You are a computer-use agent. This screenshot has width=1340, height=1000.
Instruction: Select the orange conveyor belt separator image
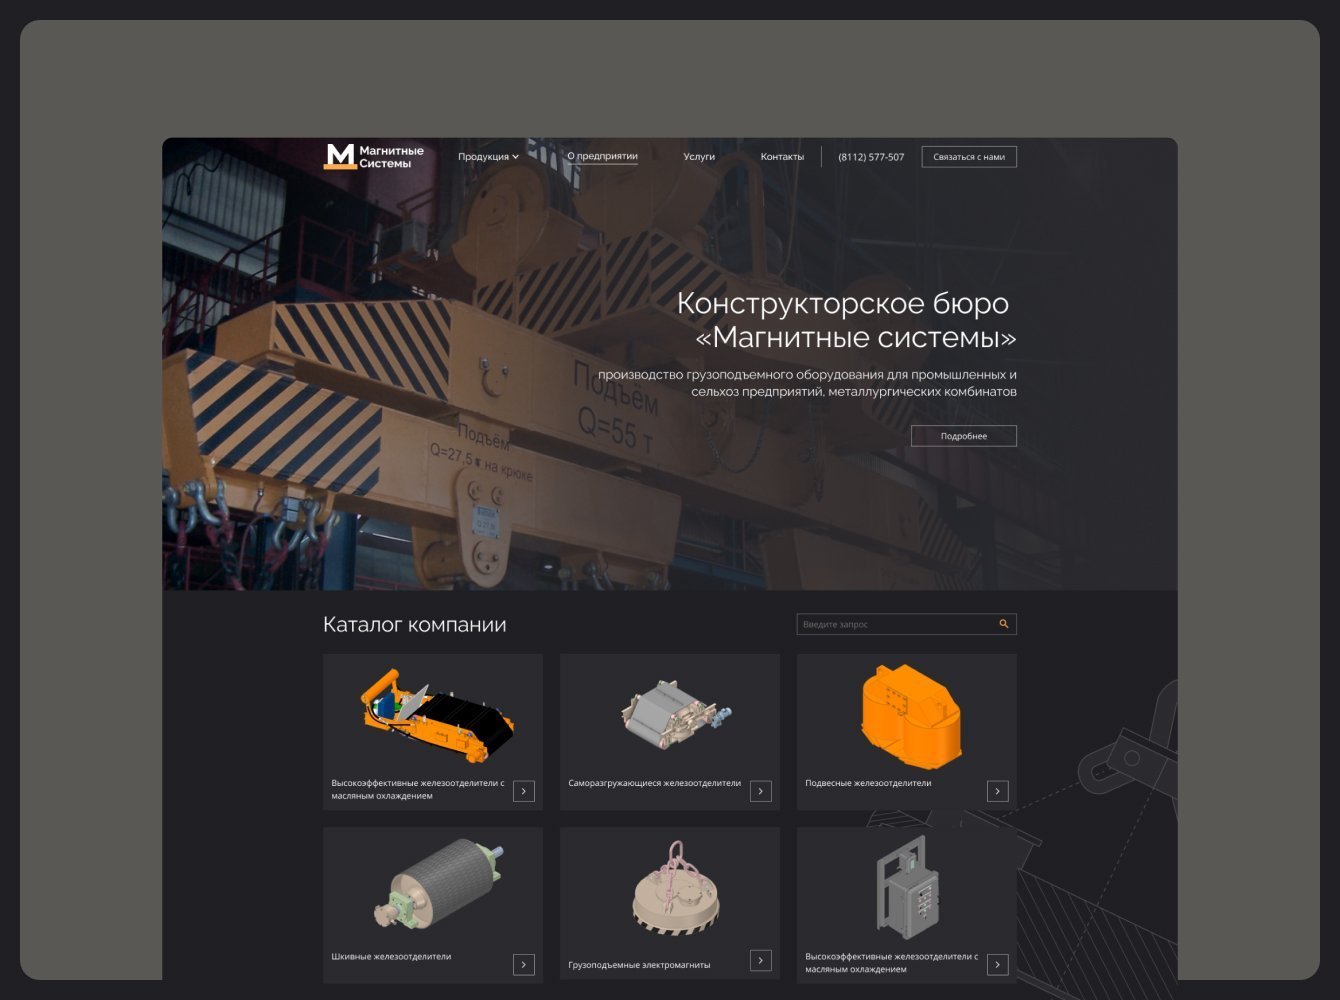(x=437, y=717)
